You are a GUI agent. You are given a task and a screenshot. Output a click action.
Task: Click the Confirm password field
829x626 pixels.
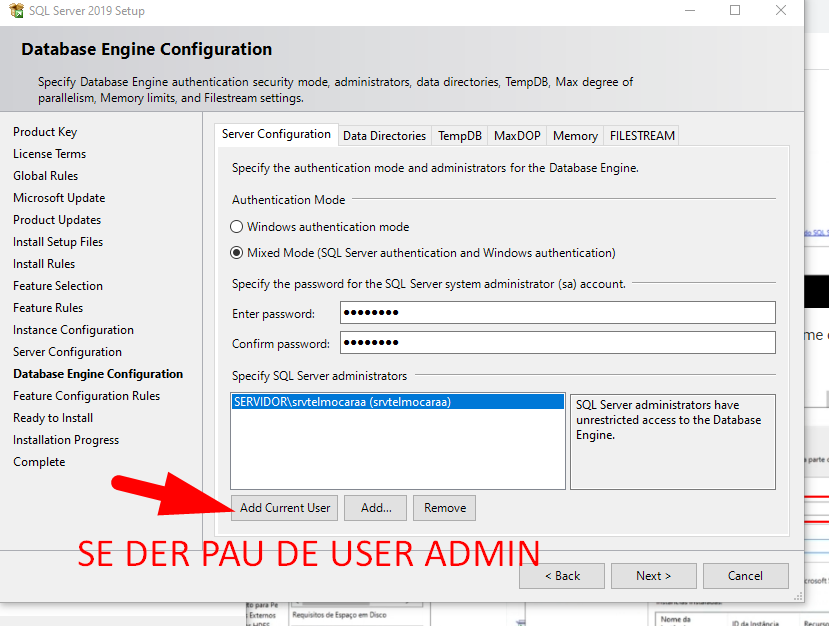[x=557, y=343]
